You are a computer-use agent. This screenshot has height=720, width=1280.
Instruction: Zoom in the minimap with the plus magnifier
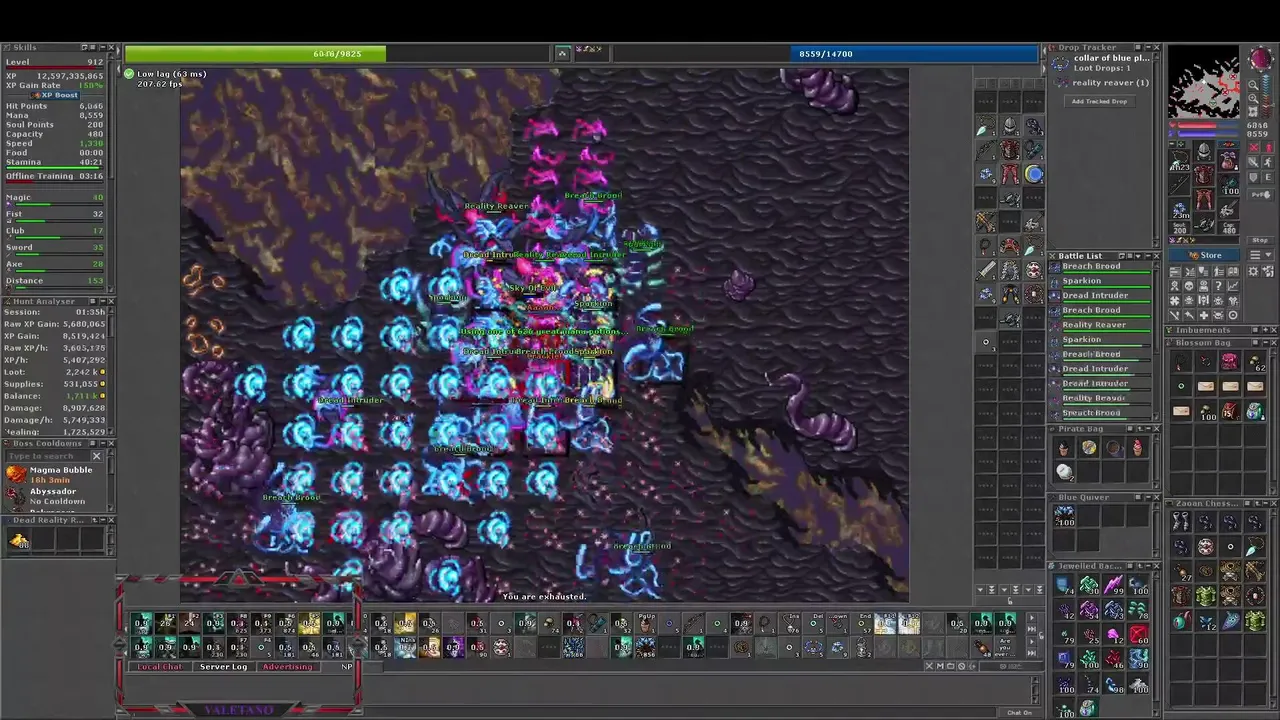tap(1253, 99)
